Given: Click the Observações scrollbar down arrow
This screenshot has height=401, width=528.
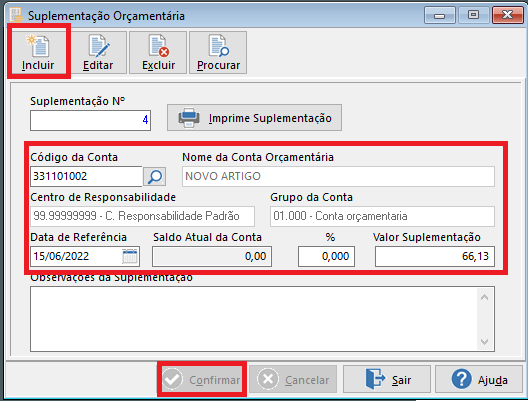Looking at the screenshot, I should click(x=485, y=342).
